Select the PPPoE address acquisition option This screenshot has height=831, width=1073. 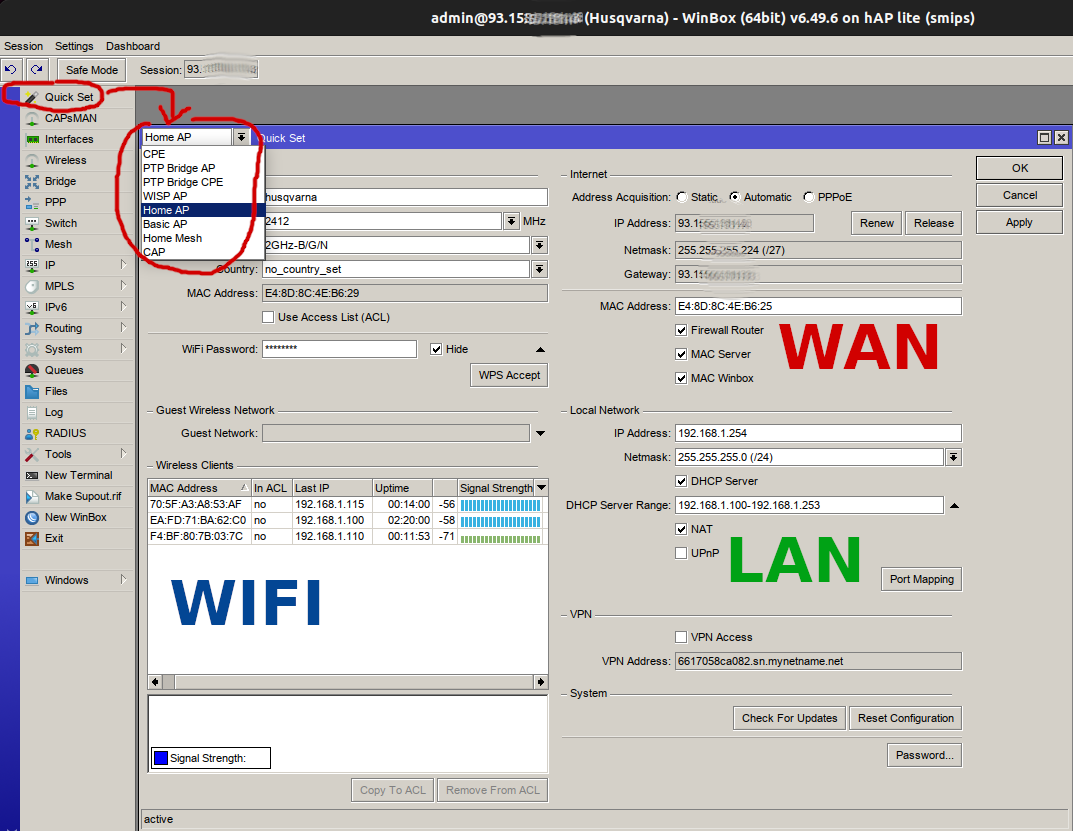tap(809, 197)
